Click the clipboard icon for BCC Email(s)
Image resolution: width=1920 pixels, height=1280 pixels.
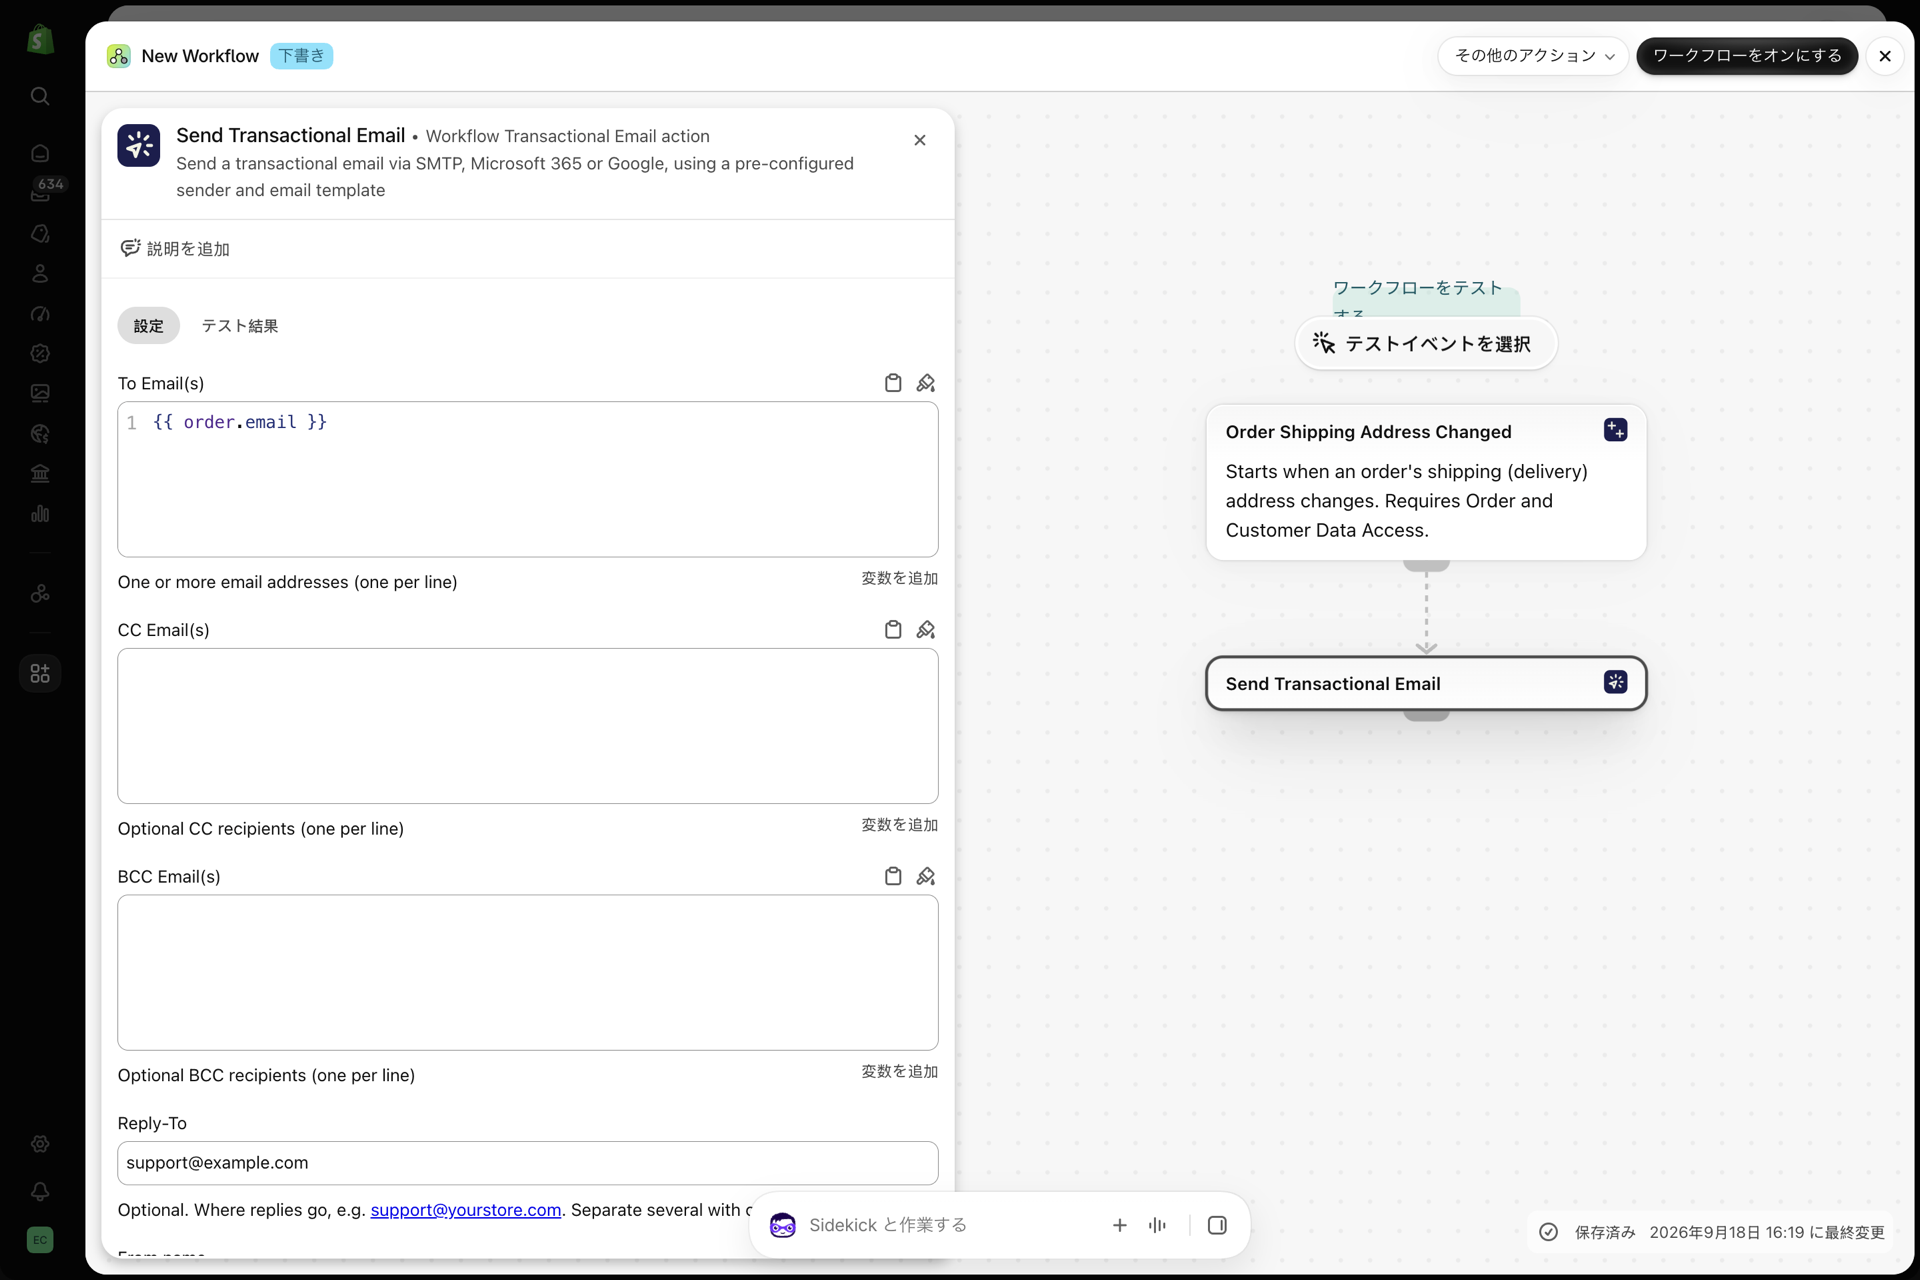coord(893,876)
